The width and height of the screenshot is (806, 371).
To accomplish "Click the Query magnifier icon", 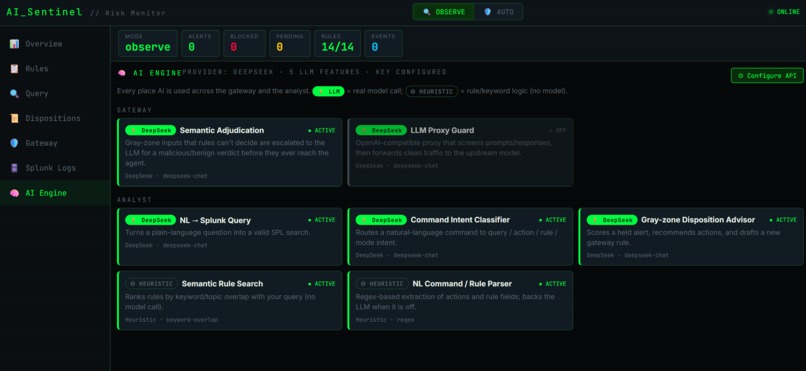I will (x=14, y=94).
